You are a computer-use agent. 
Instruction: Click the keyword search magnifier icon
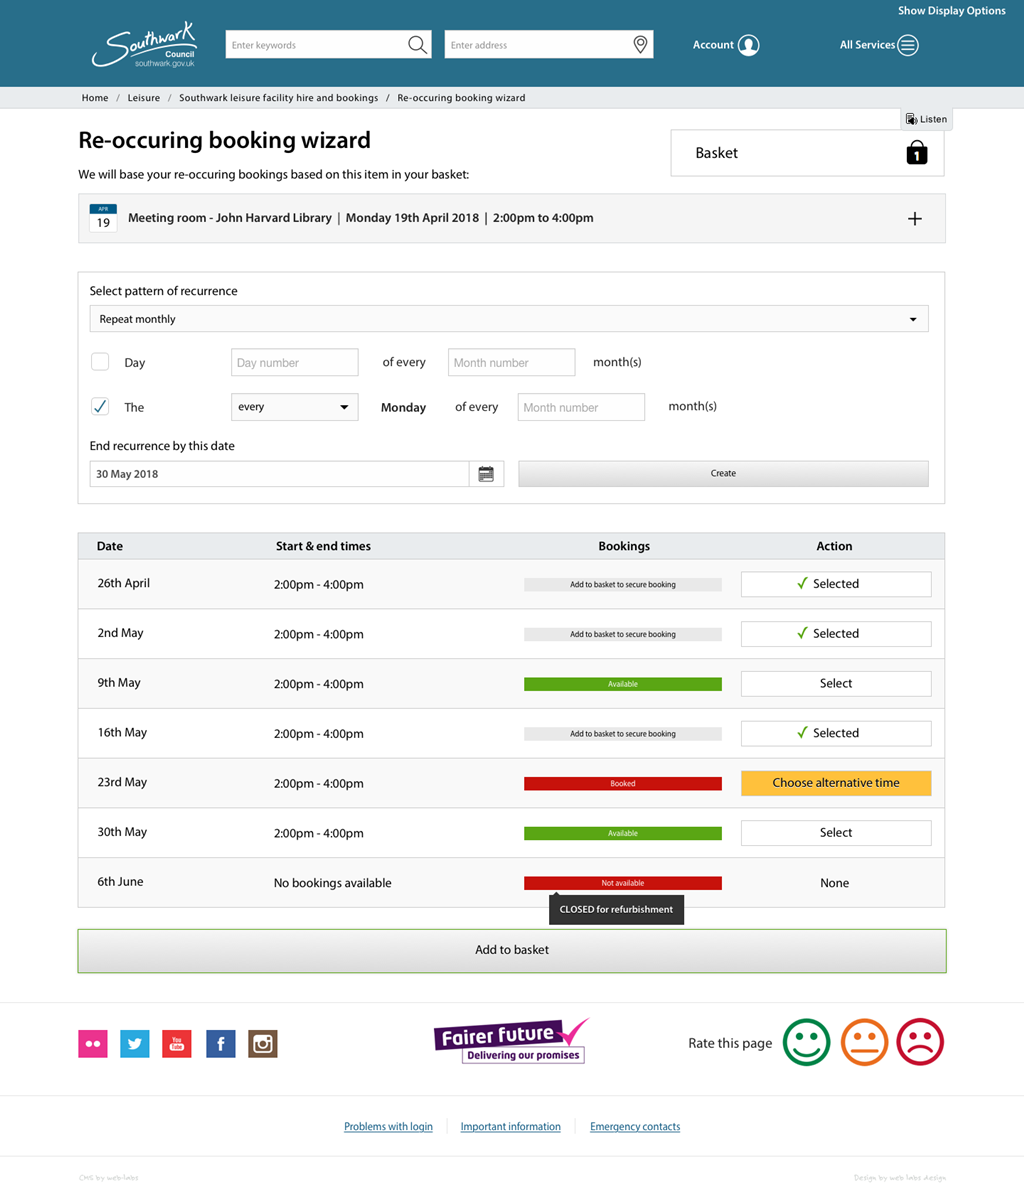pos(417,44)
